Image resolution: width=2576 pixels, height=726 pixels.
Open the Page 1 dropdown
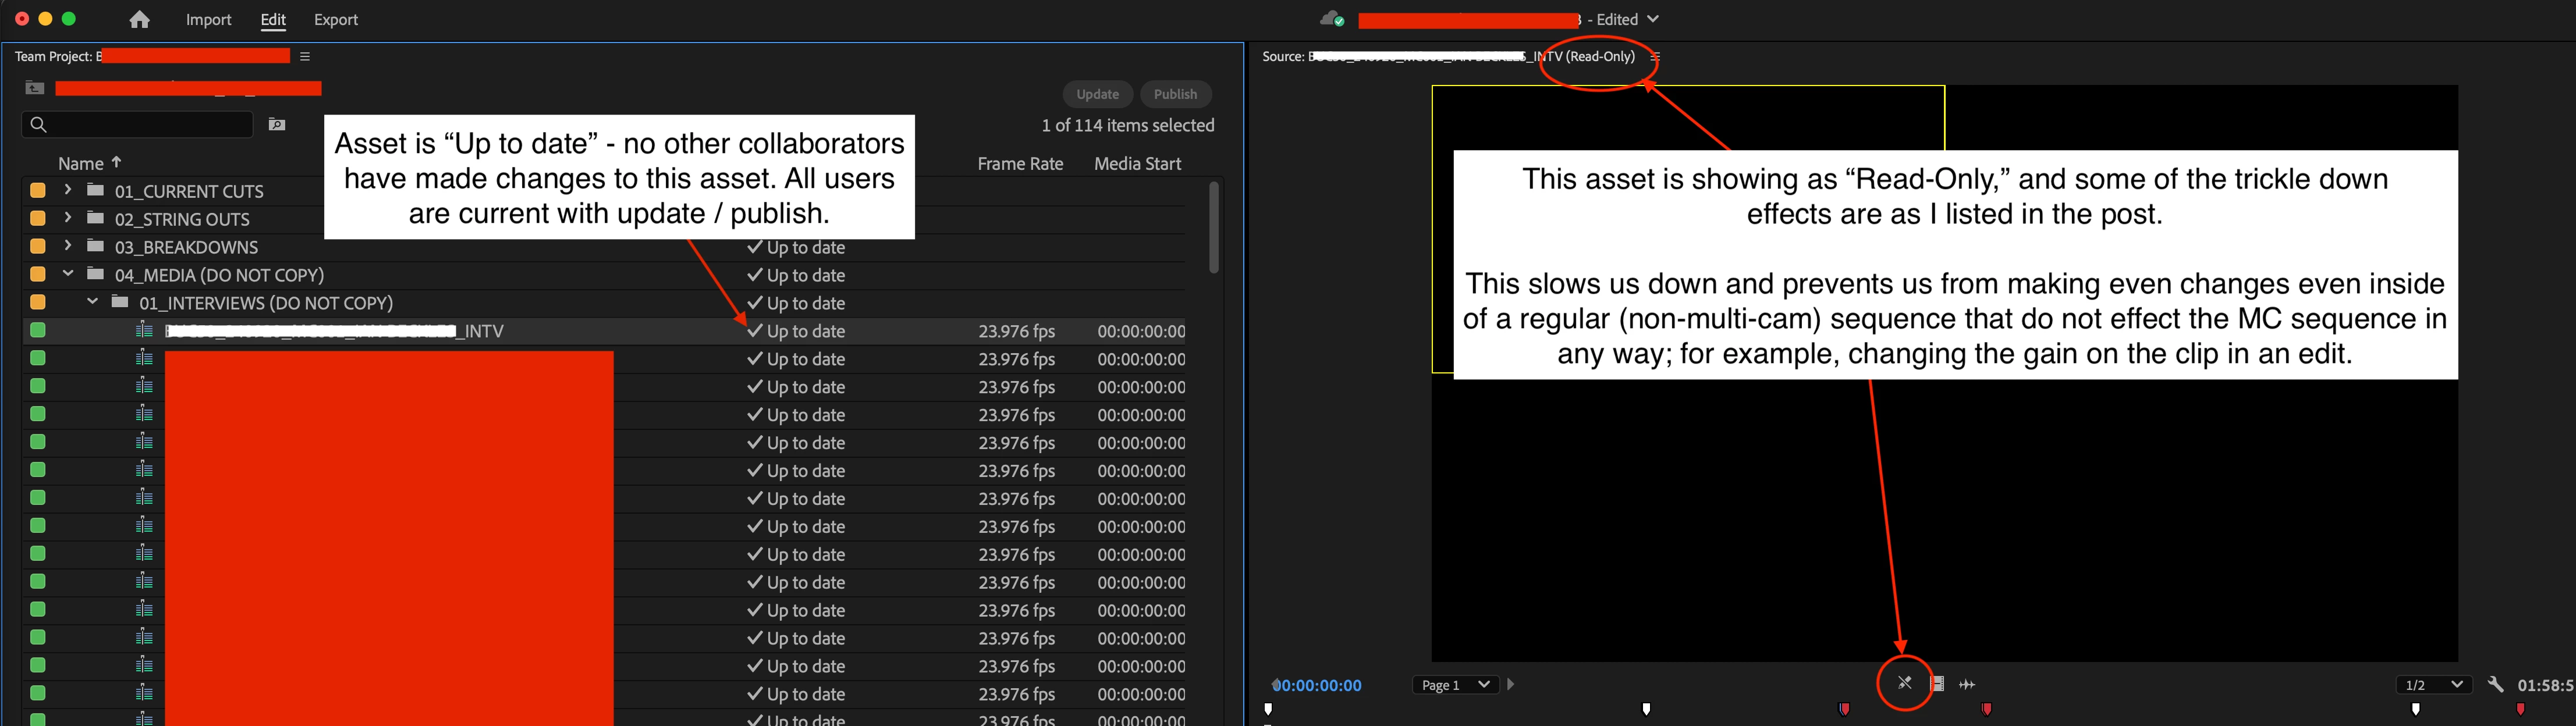[x=1455, y=684]
